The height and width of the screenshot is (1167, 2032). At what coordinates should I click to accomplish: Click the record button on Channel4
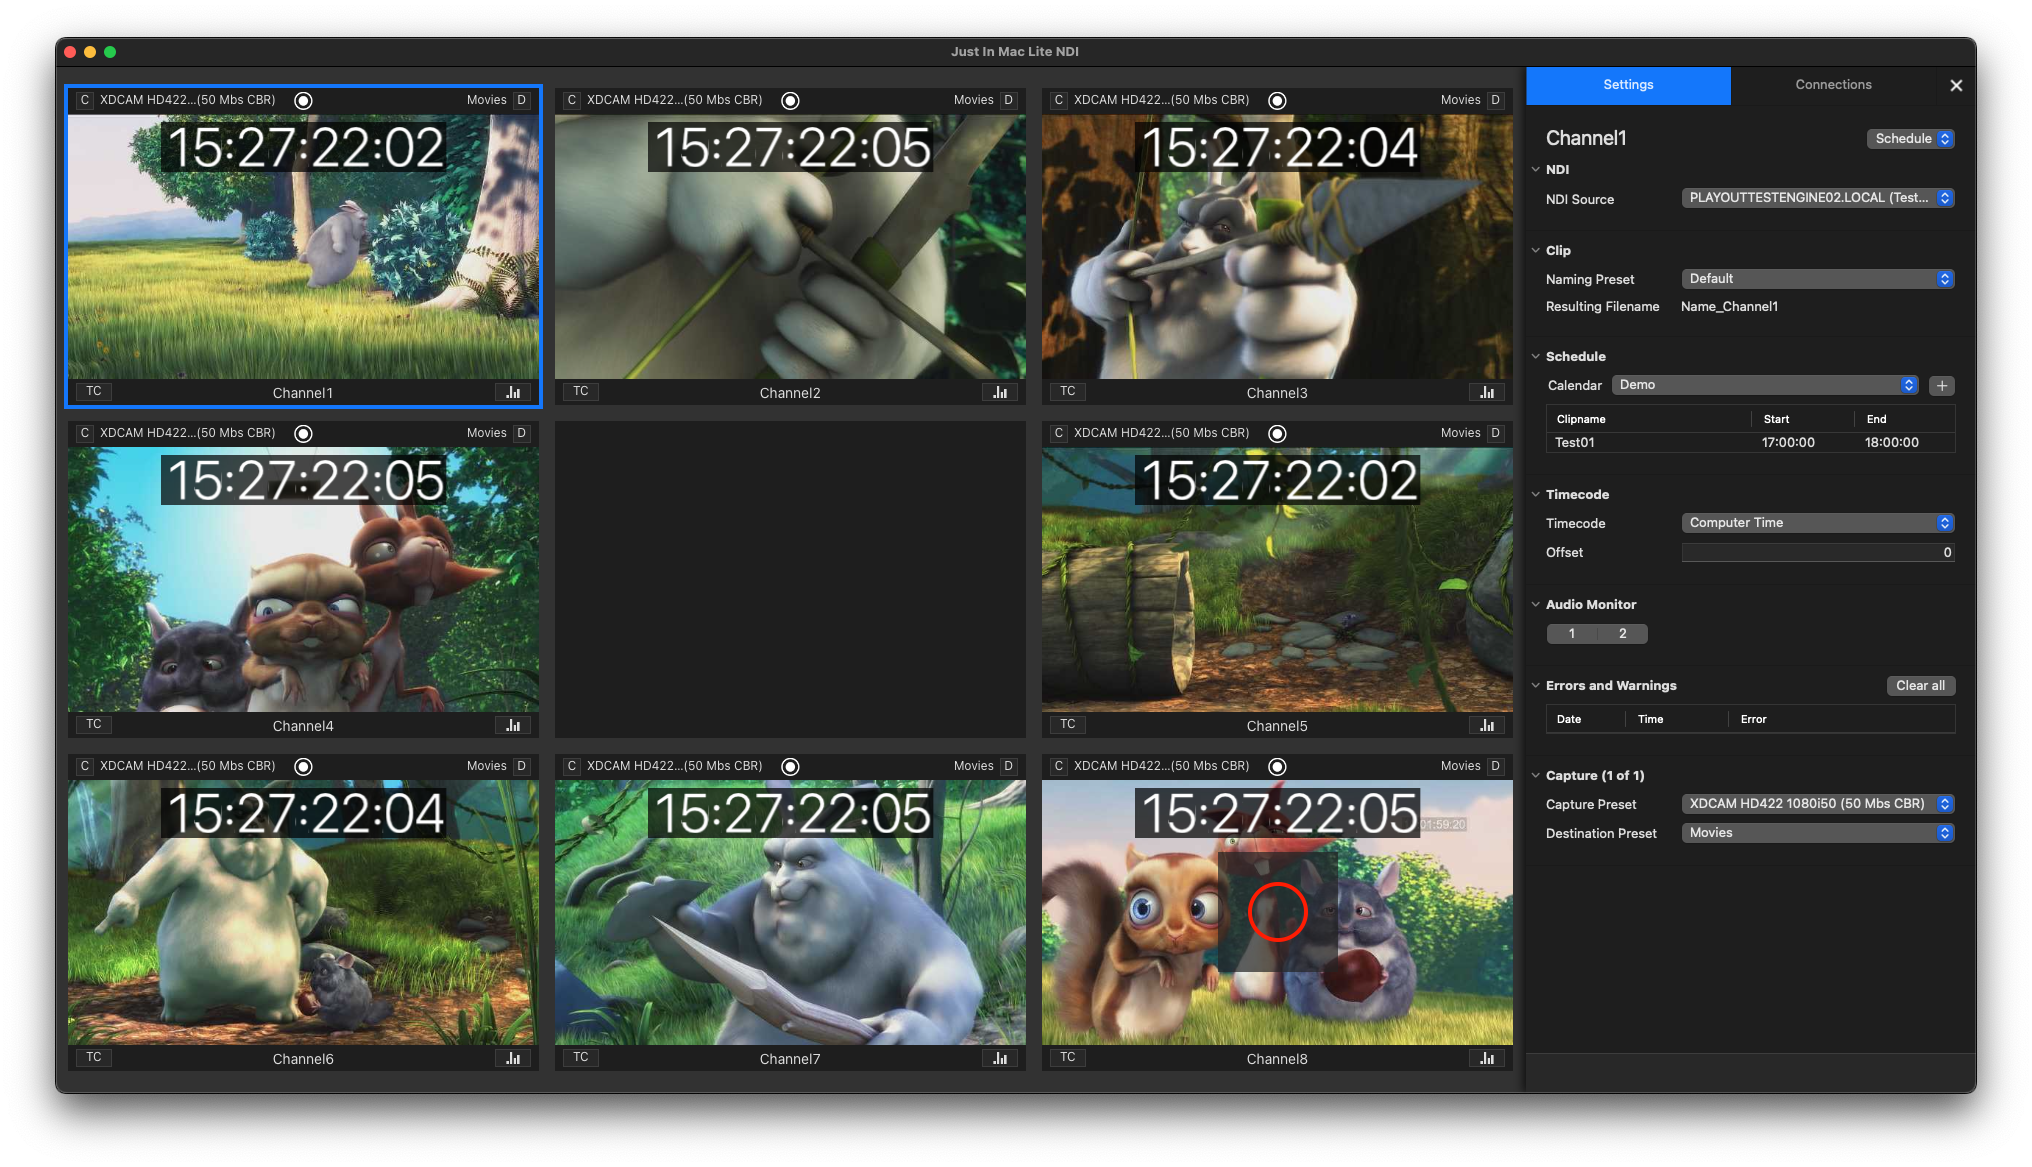tap(304, 433)
